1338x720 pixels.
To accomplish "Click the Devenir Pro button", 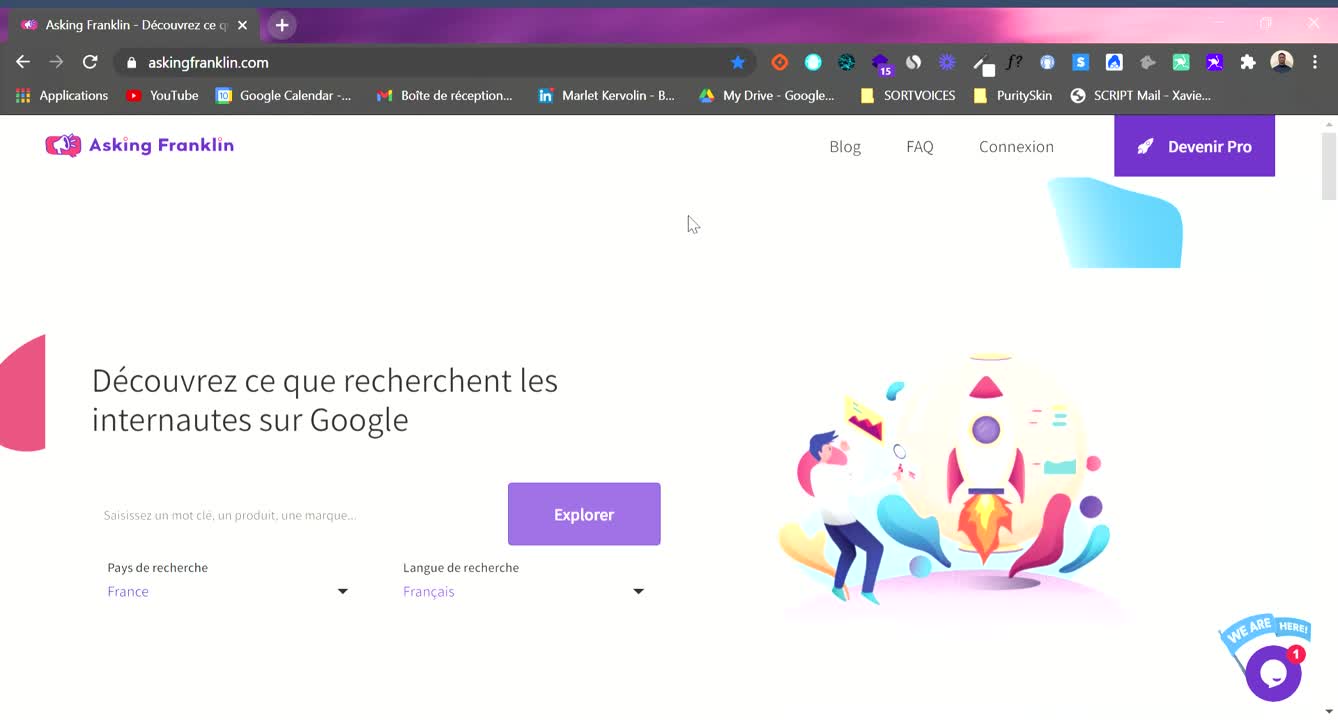I will (1194, 146).
